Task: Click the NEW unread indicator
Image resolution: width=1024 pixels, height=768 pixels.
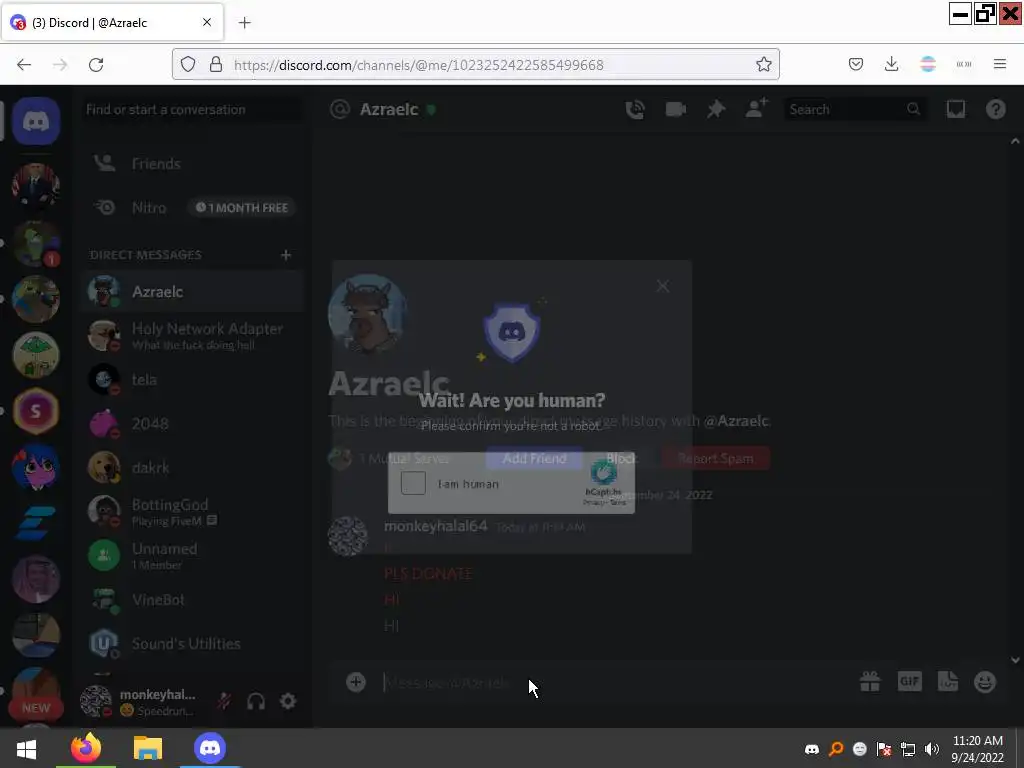Action: 36,708
